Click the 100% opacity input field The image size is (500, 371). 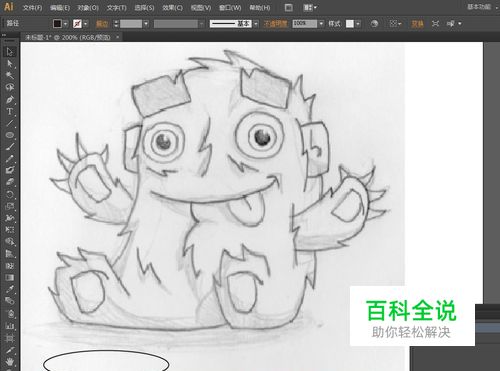pyautogui.click(x=305, y=24)
